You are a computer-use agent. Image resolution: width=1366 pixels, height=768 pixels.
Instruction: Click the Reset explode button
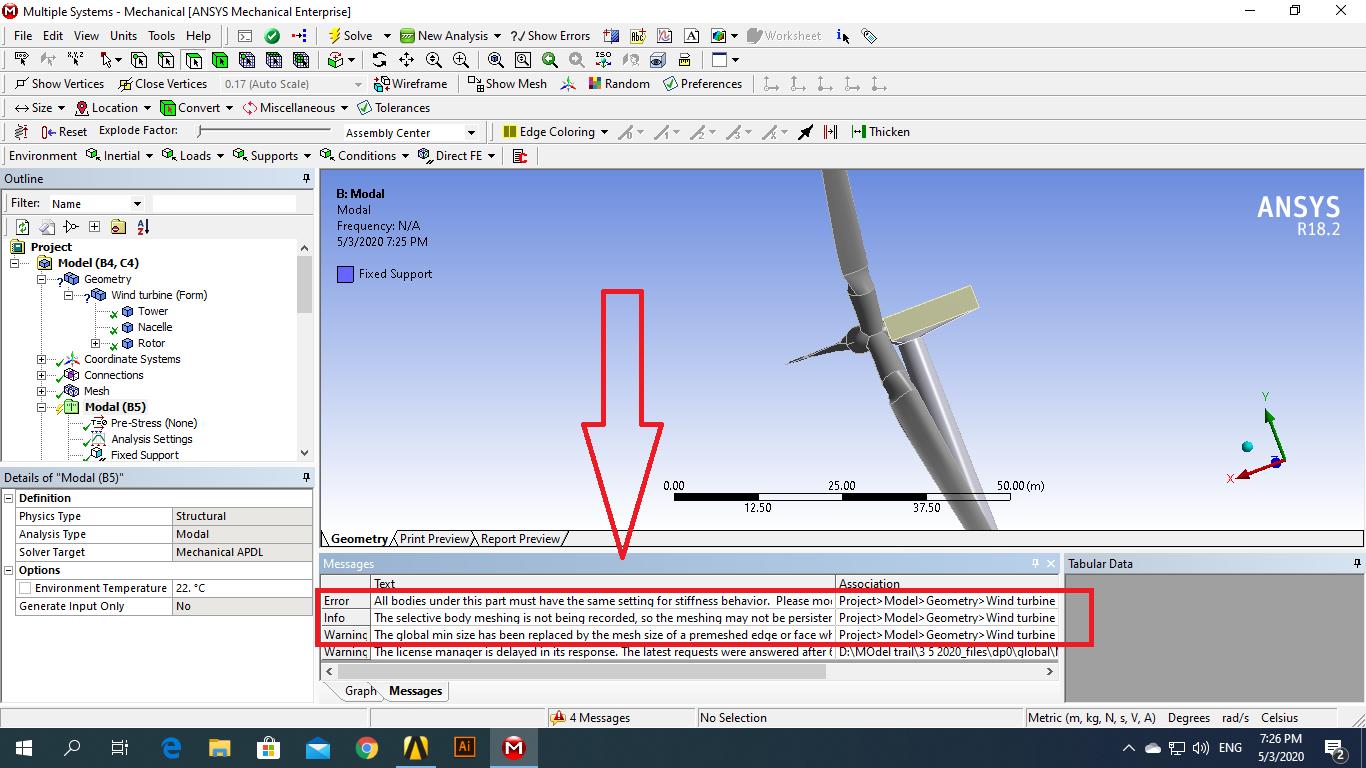coord(64,132)
